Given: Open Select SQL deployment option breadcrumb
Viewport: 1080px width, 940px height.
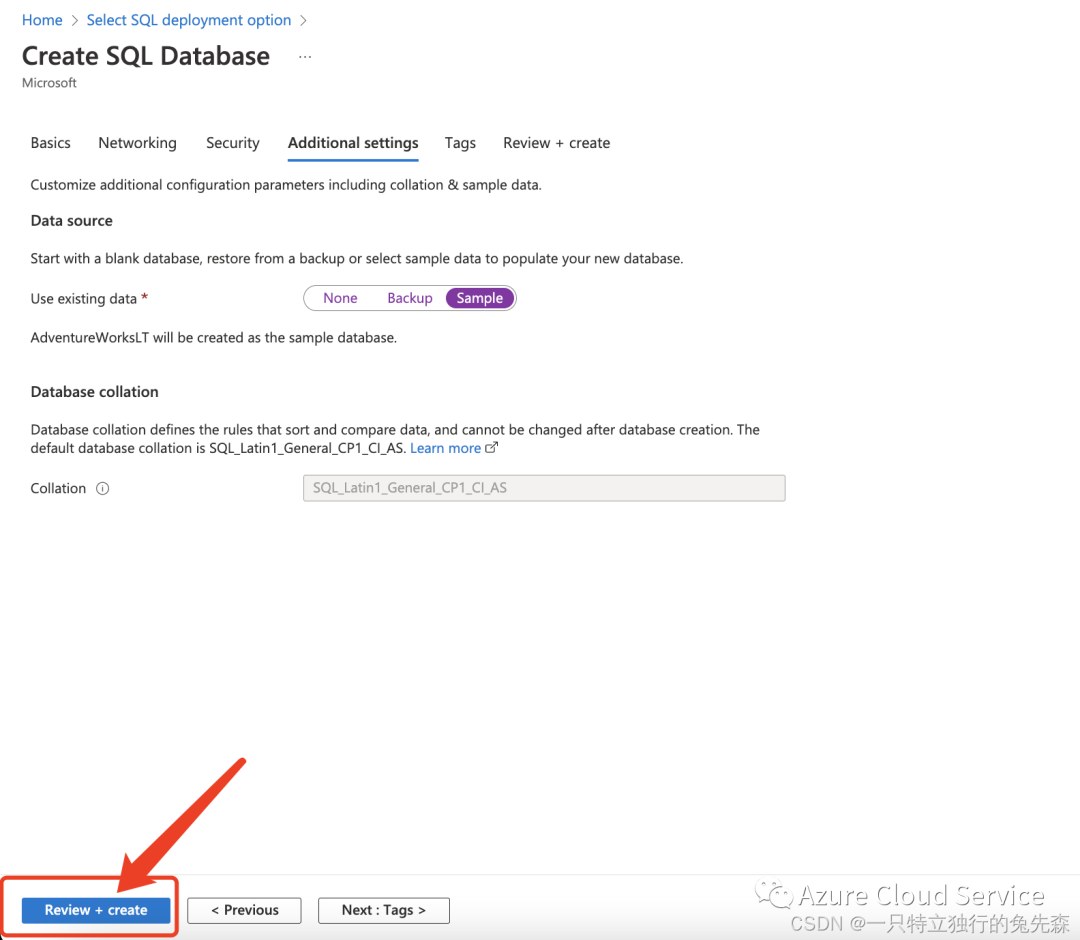Looking at the screenshot, I should click(x=189, y=20).
